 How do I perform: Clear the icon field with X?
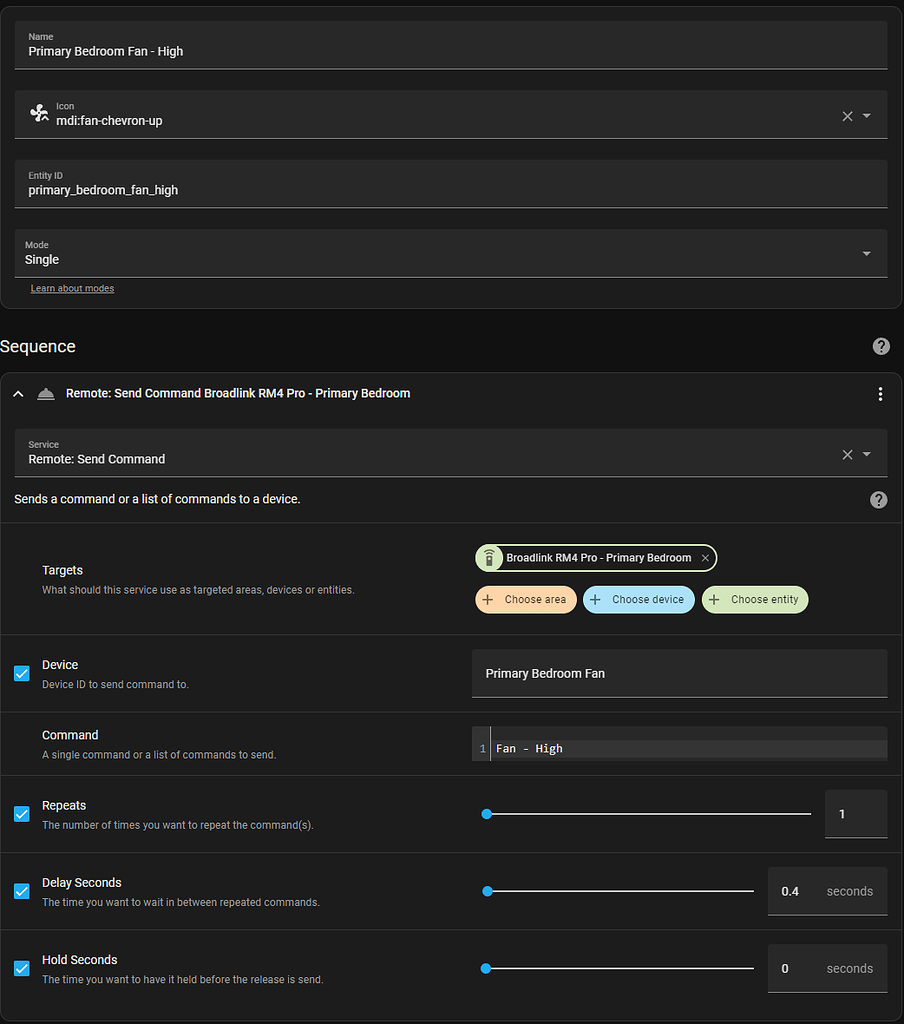coord(847,116)
